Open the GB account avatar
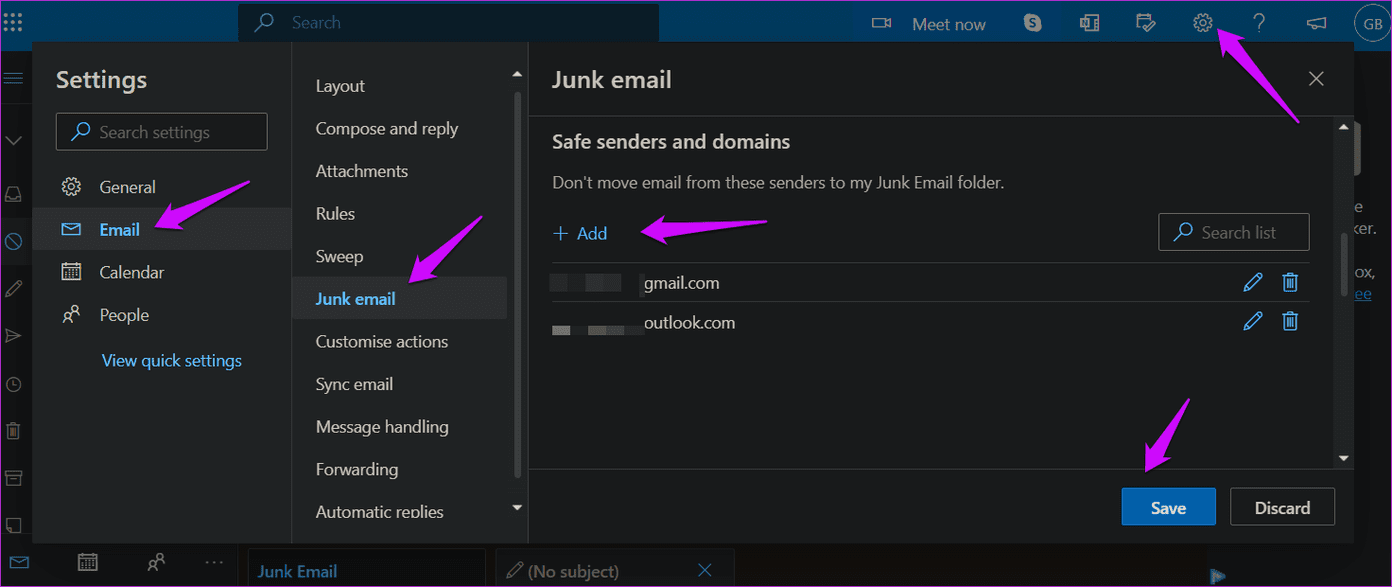 (1371, 23)
